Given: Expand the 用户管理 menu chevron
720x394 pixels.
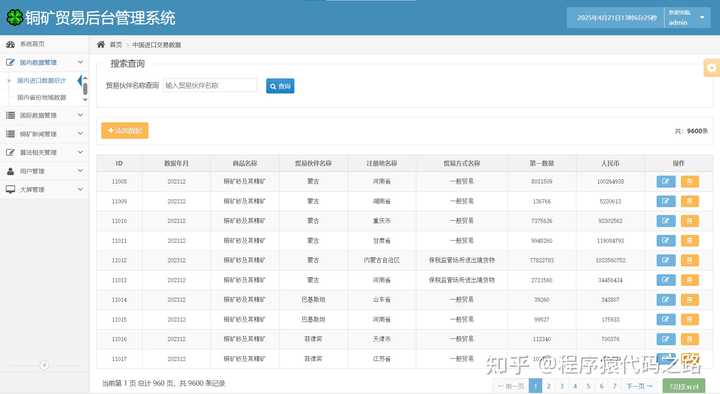Looking at the screenshot, I should coord(80,171).
